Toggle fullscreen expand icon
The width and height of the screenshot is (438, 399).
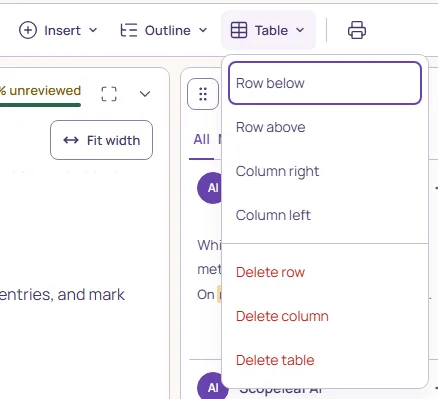[109, 94]
